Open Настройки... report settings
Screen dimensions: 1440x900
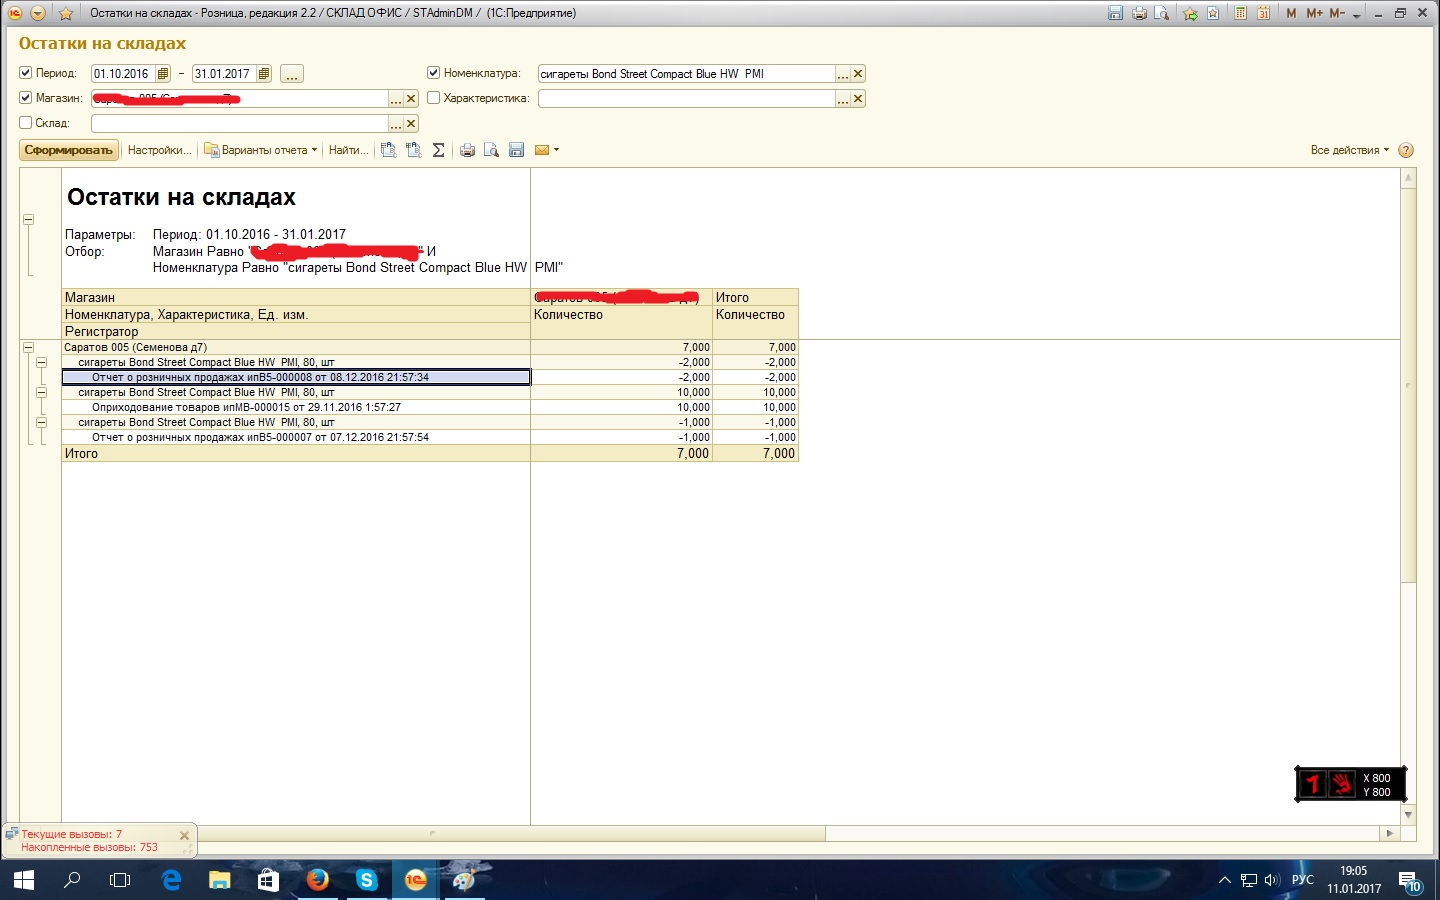click(159, 150)
